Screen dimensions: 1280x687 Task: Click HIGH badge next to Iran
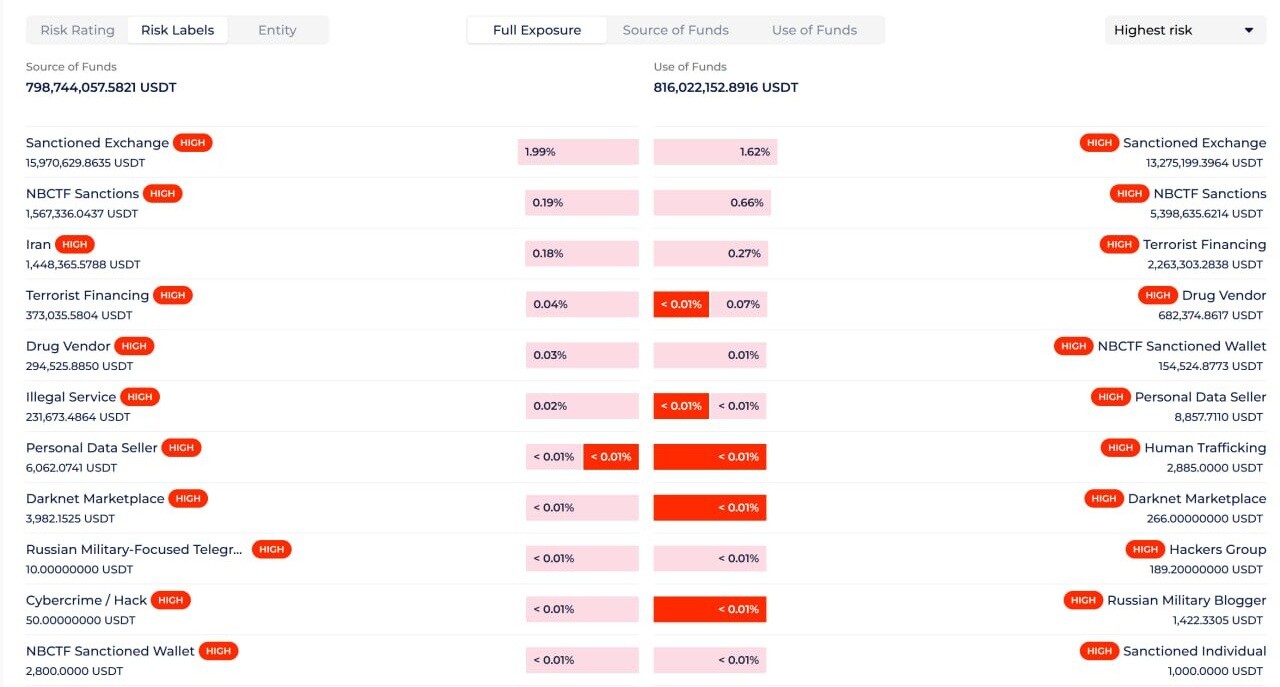coord(75,244)
